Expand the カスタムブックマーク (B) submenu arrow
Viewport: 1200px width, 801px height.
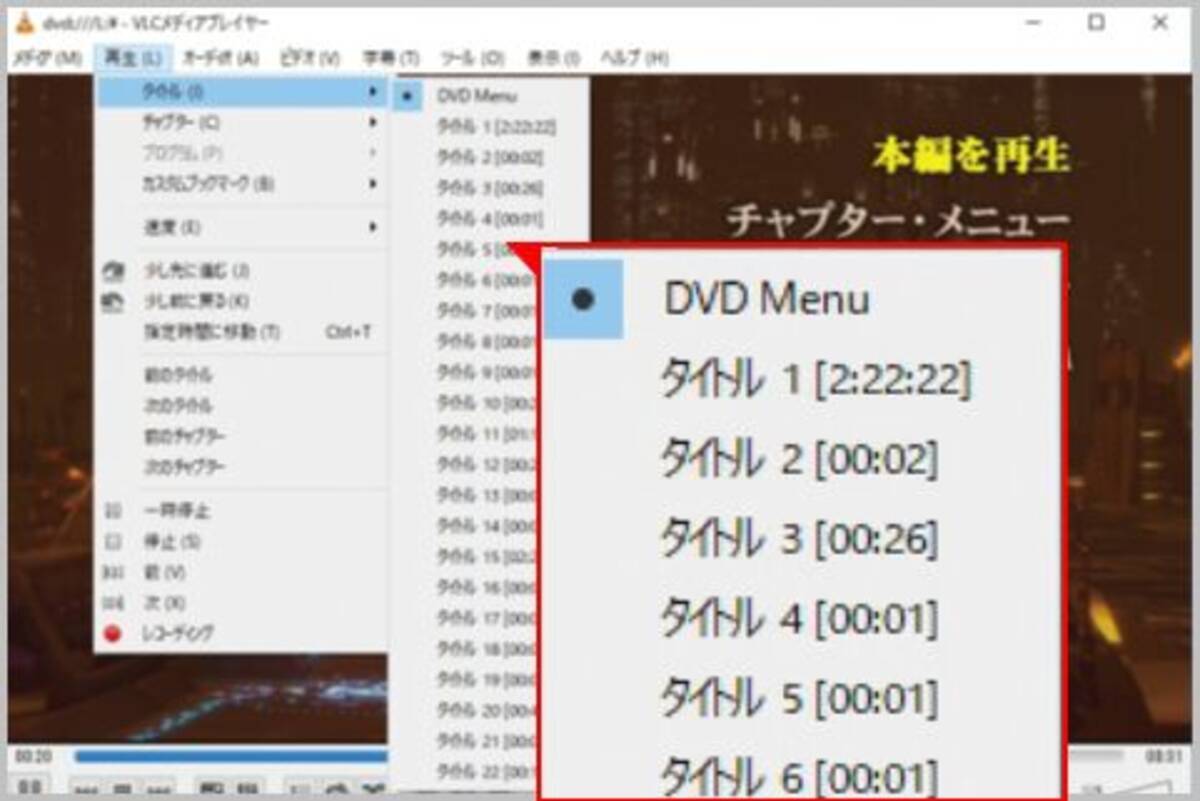(373, 184)
